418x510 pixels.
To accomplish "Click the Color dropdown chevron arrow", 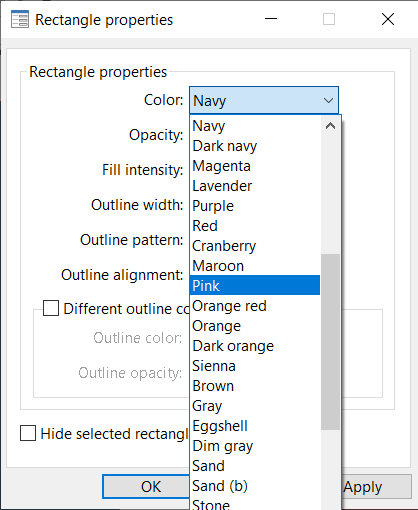I will [x=328, y=100].
